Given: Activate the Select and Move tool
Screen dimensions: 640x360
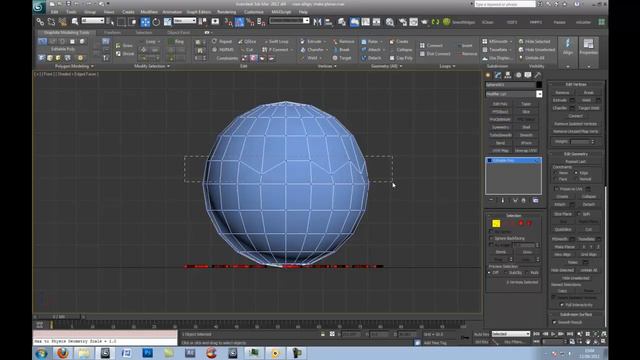Looking at the screenshot, I should pos(145,22).
